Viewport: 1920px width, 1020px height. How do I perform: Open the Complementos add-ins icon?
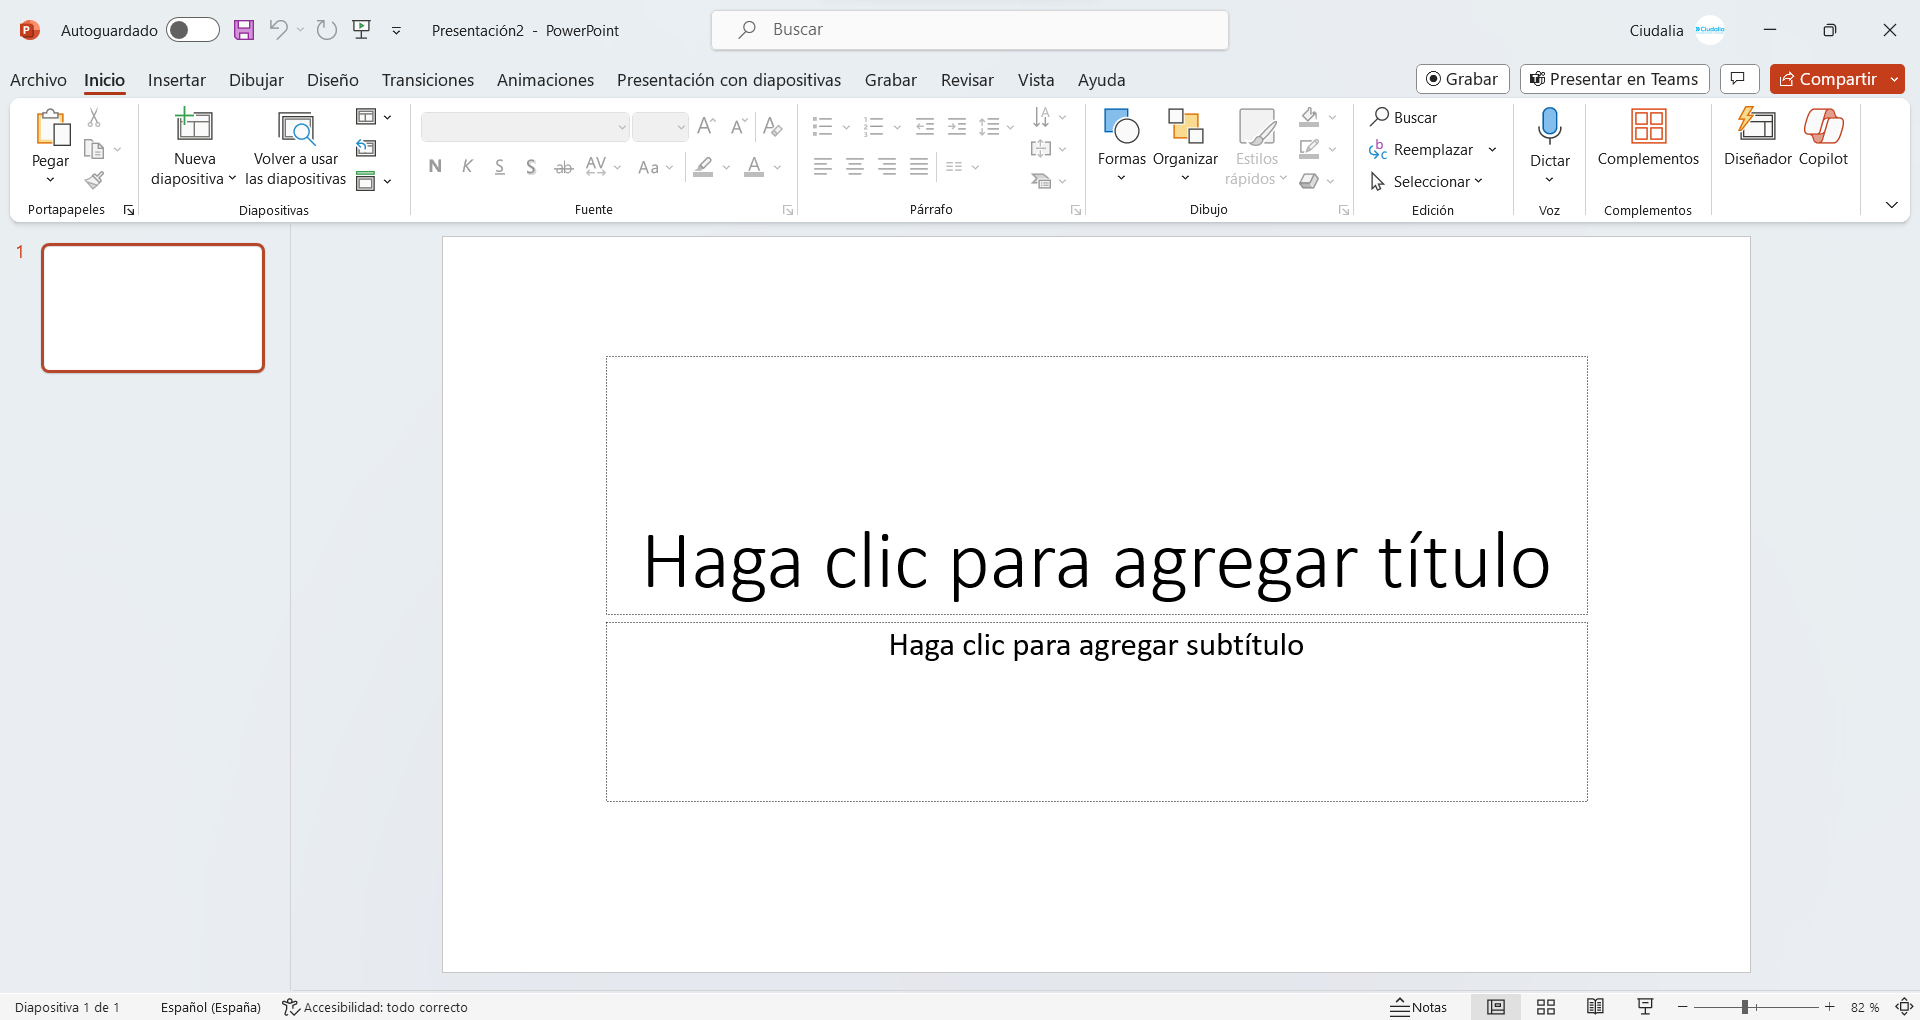[1648, 127]
